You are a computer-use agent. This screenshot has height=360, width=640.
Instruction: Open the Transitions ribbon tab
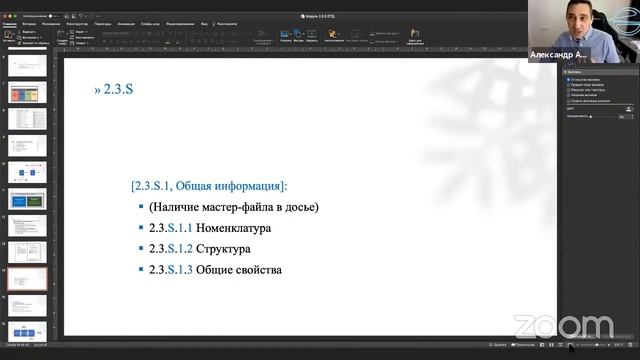point(102,24)
